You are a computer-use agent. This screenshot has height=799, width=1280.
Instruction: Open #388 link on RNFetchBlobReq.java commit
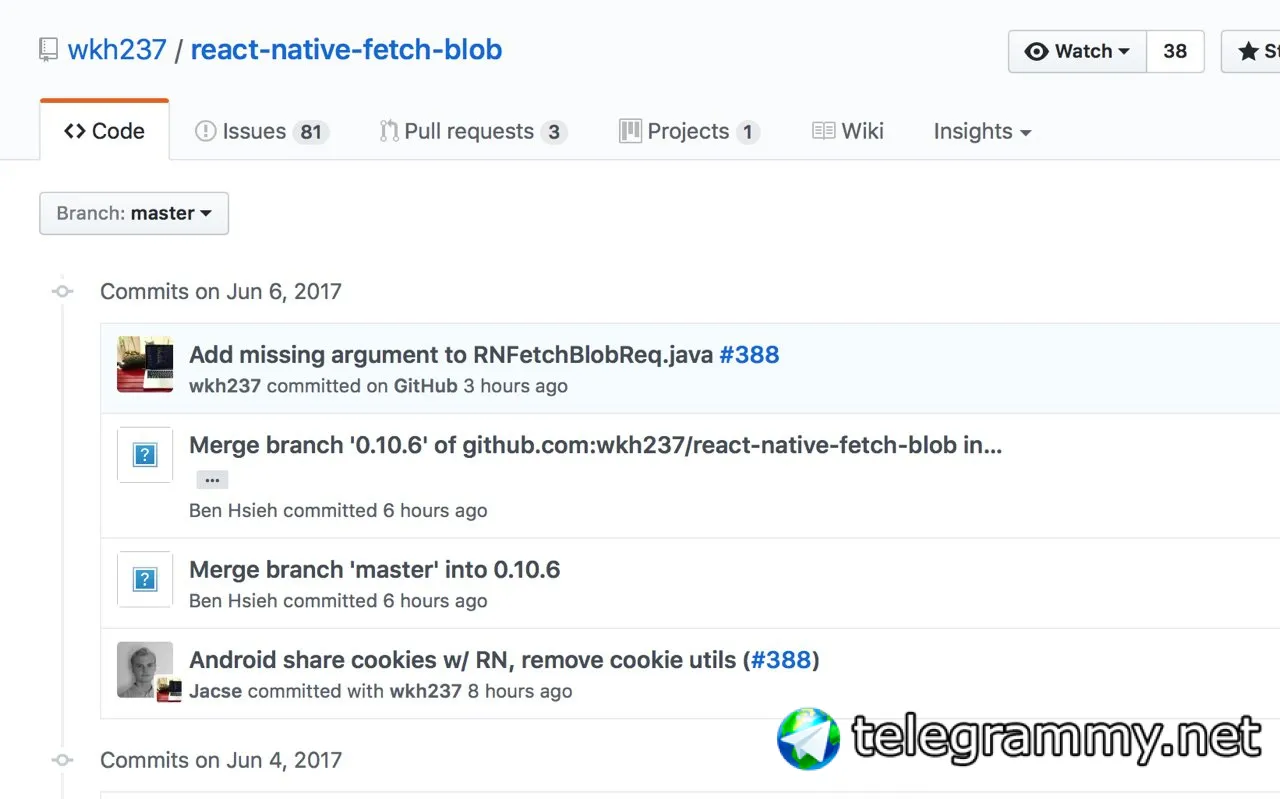click(749, 355)
